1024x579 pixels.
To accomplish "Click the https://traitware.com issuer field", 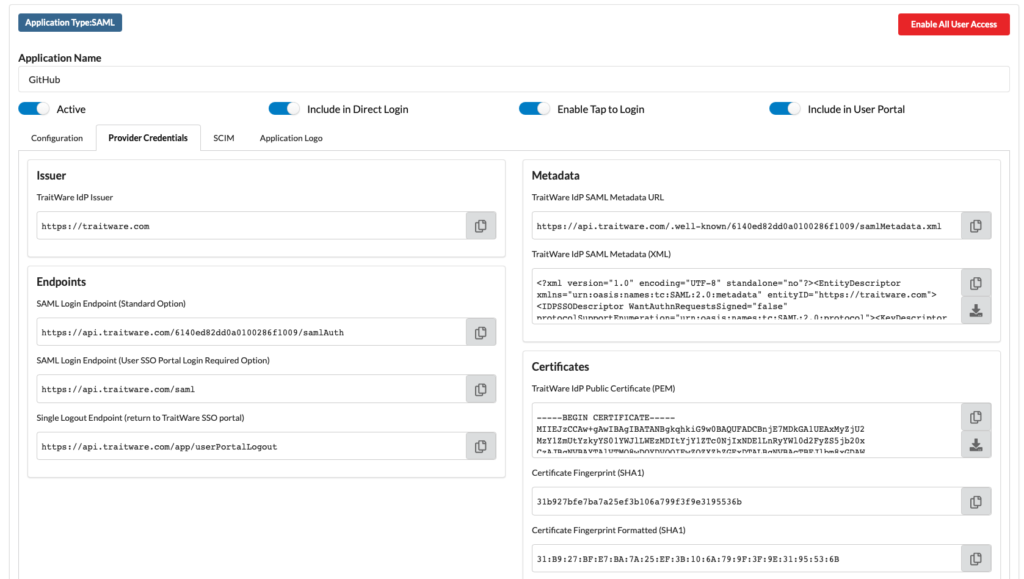I will click(251, 226).
